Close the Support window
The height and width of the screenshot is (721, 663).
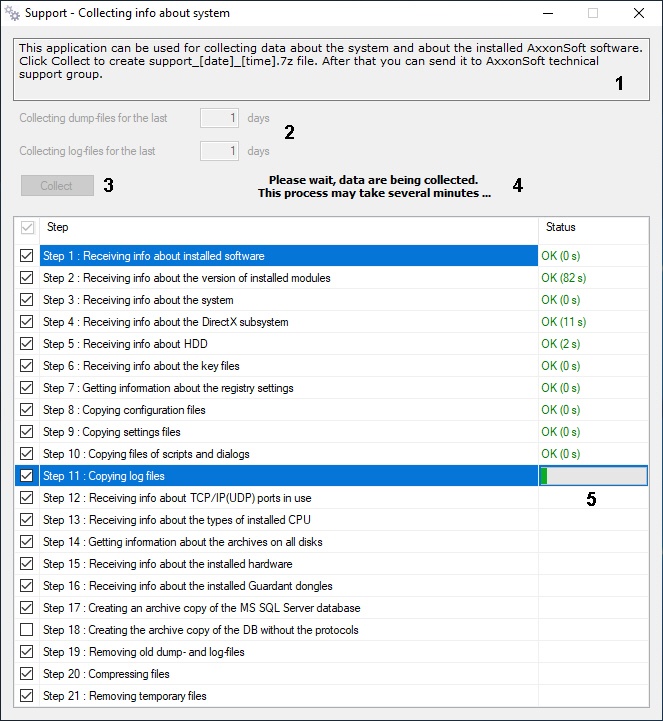pyautogui.click(x=639, y=13)
